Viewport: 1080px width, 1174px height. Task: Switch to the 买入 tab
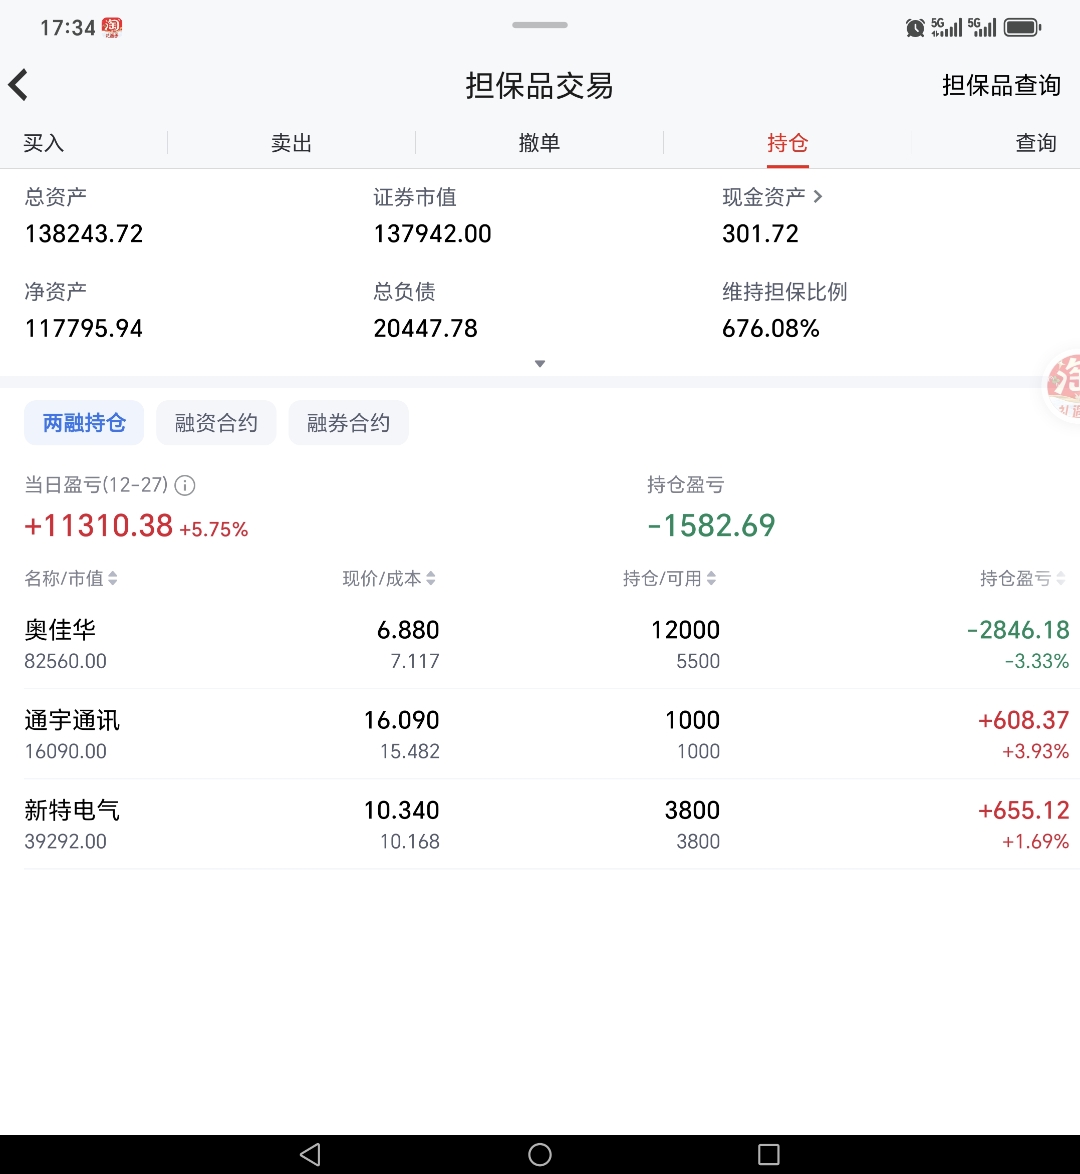(43, 143)
